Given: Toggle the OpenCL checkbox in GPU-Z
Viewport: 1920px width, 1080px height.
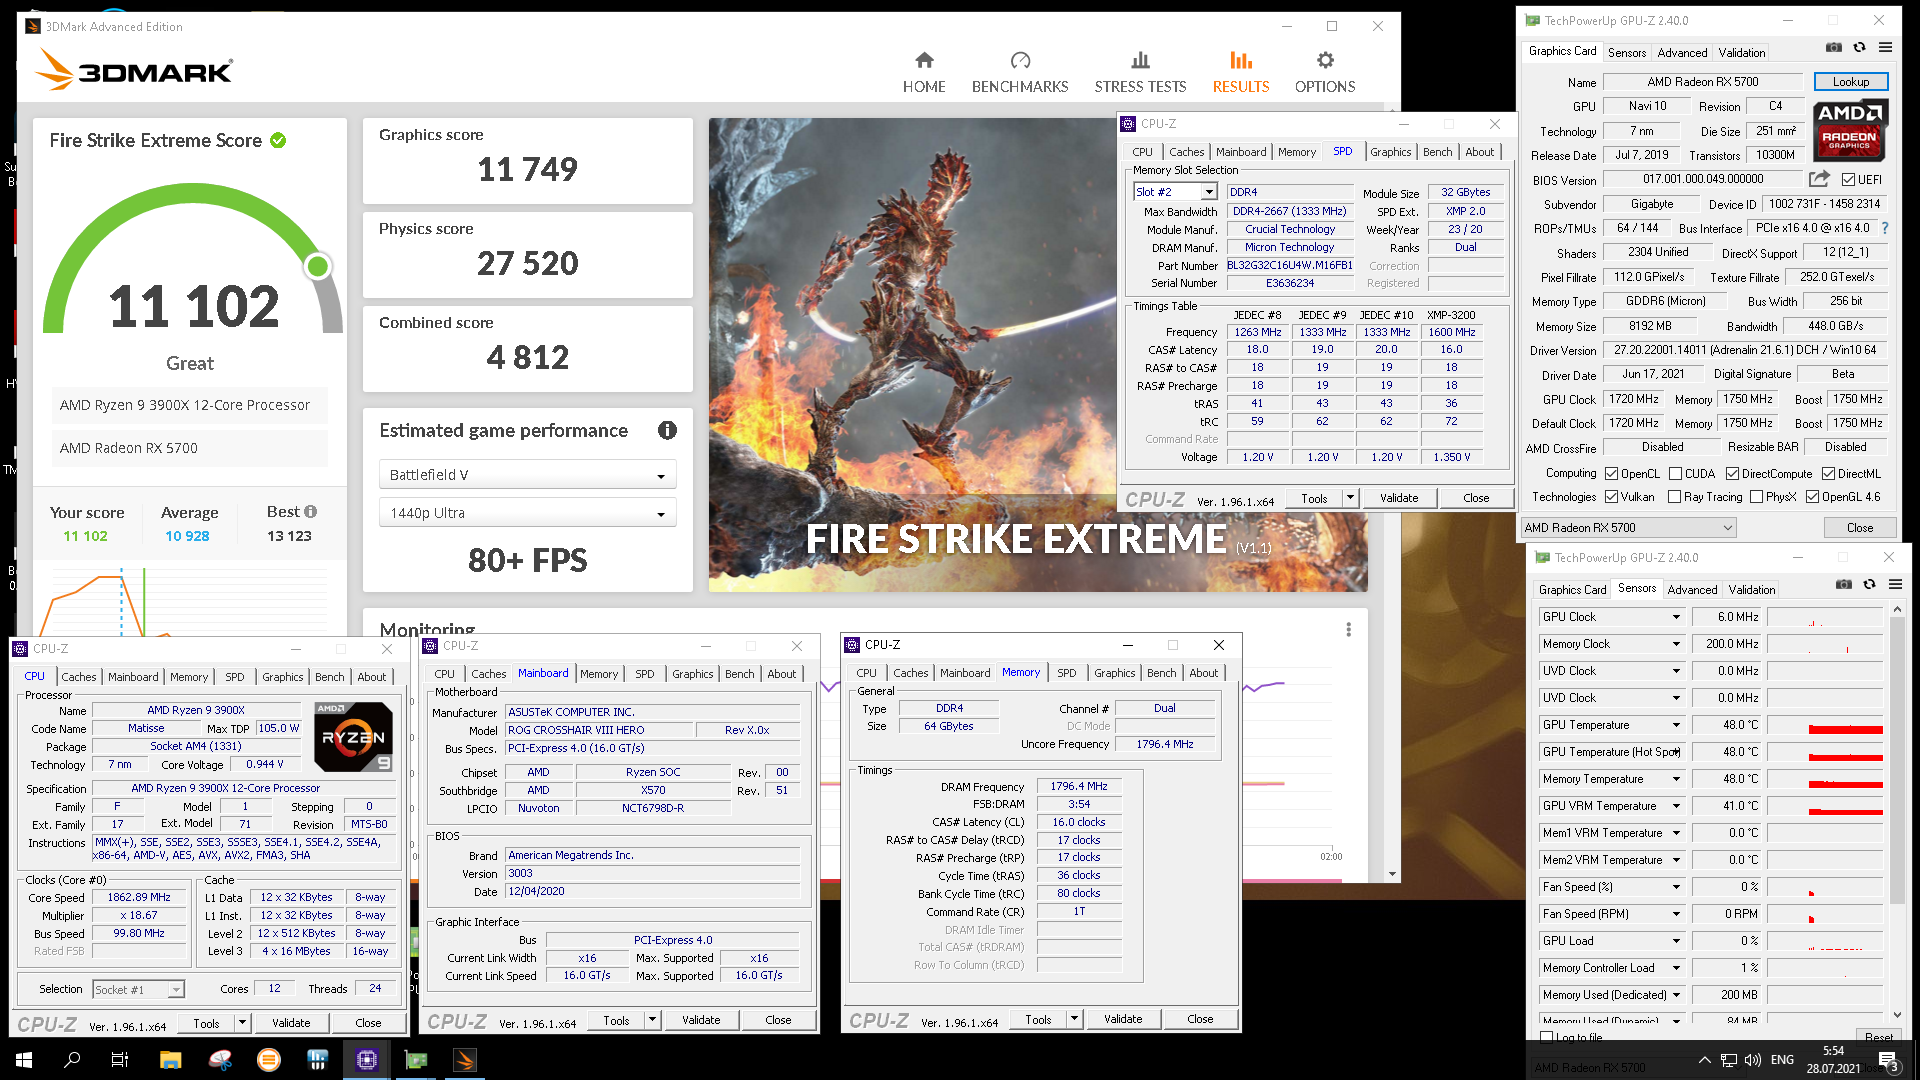Looking at the screenshot, I should coord(1611,474).
